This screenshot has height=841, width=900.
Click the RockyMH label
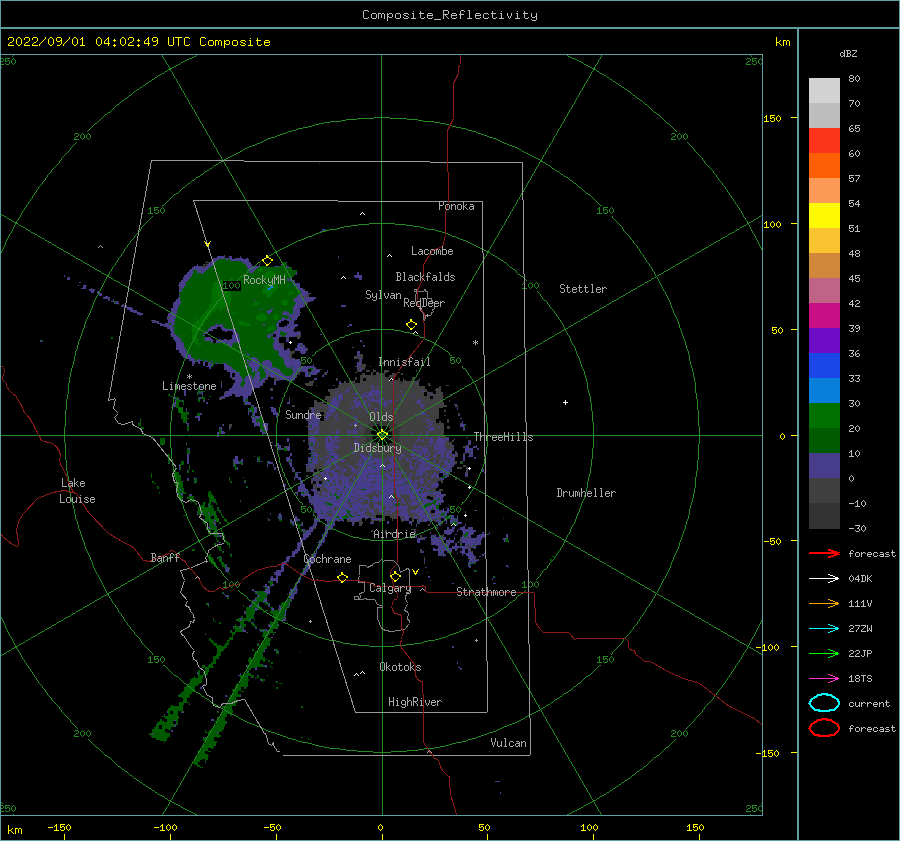pyautogui.click(x=264, y=280)
